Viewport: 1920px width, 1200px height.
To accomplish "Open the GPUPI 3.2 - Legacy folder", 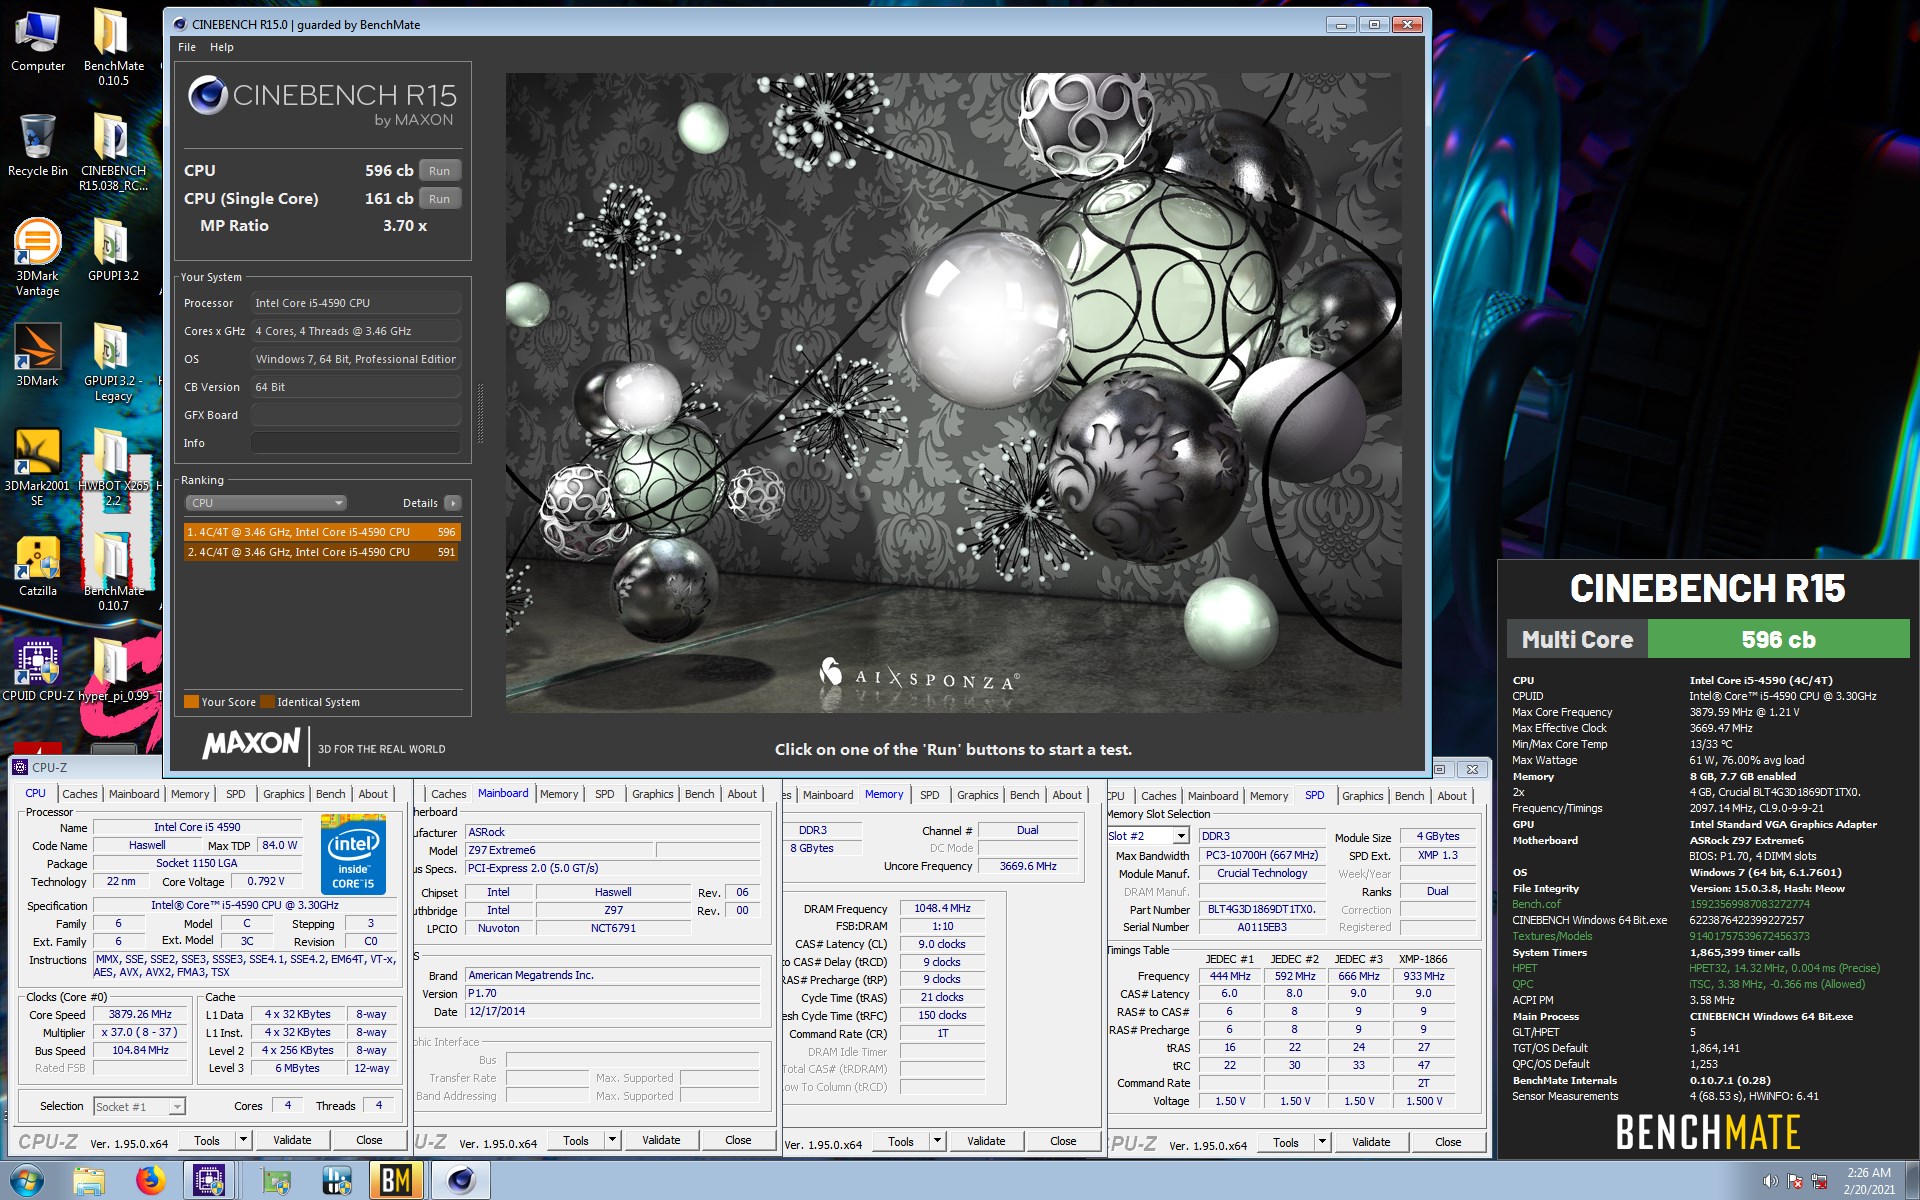I will tap(113, 362).
